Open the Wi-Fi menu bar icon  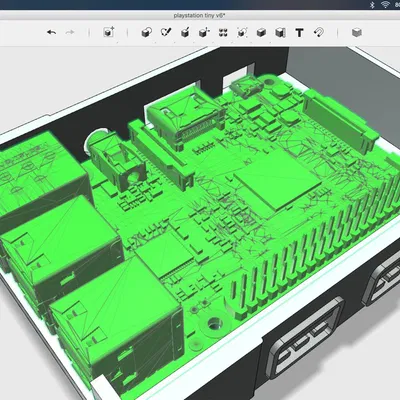tap(386, 4)
